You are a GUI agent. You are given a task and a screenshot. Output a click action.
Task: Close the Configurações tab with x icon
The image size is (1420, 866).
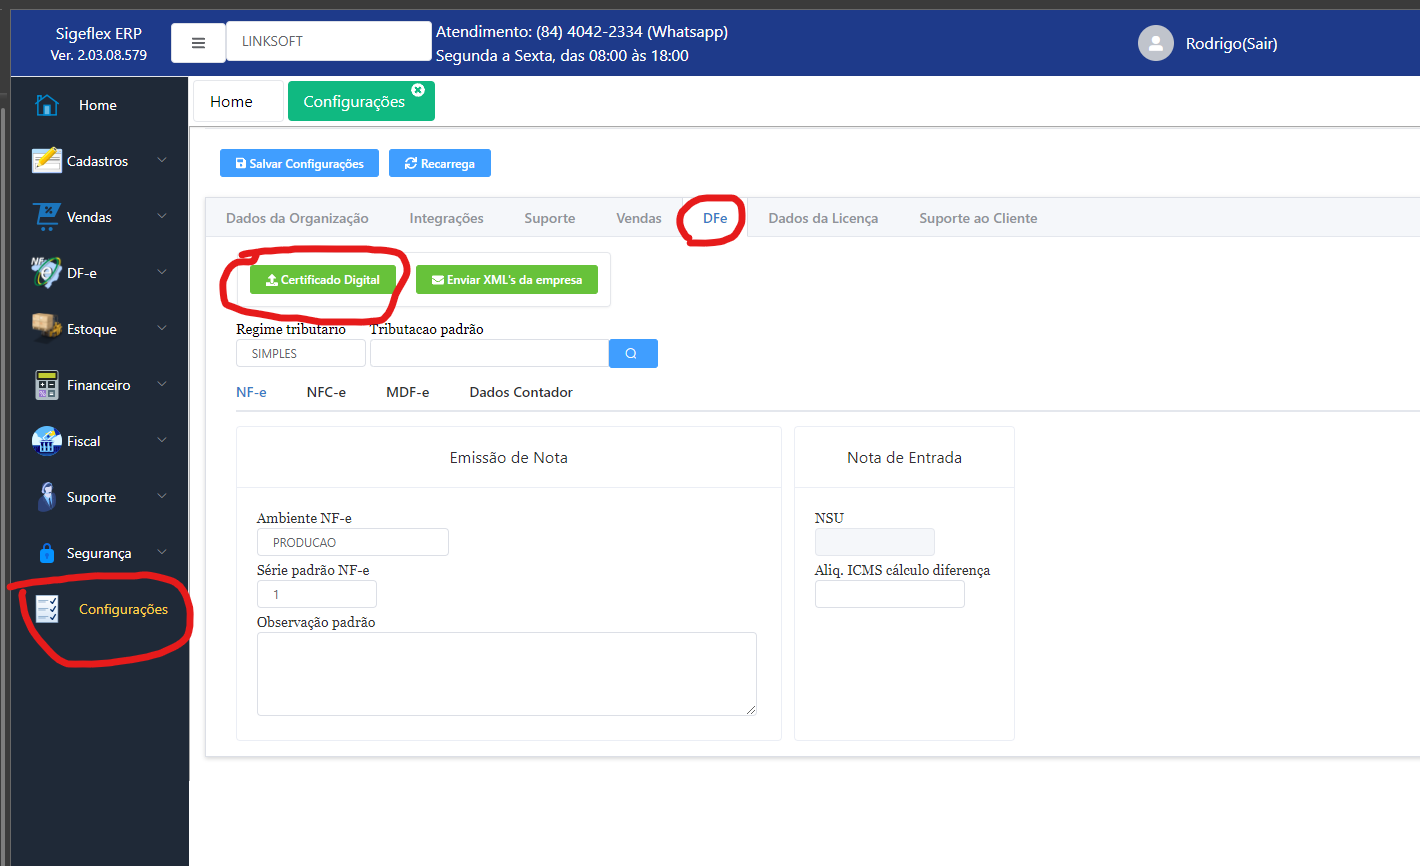418,90
